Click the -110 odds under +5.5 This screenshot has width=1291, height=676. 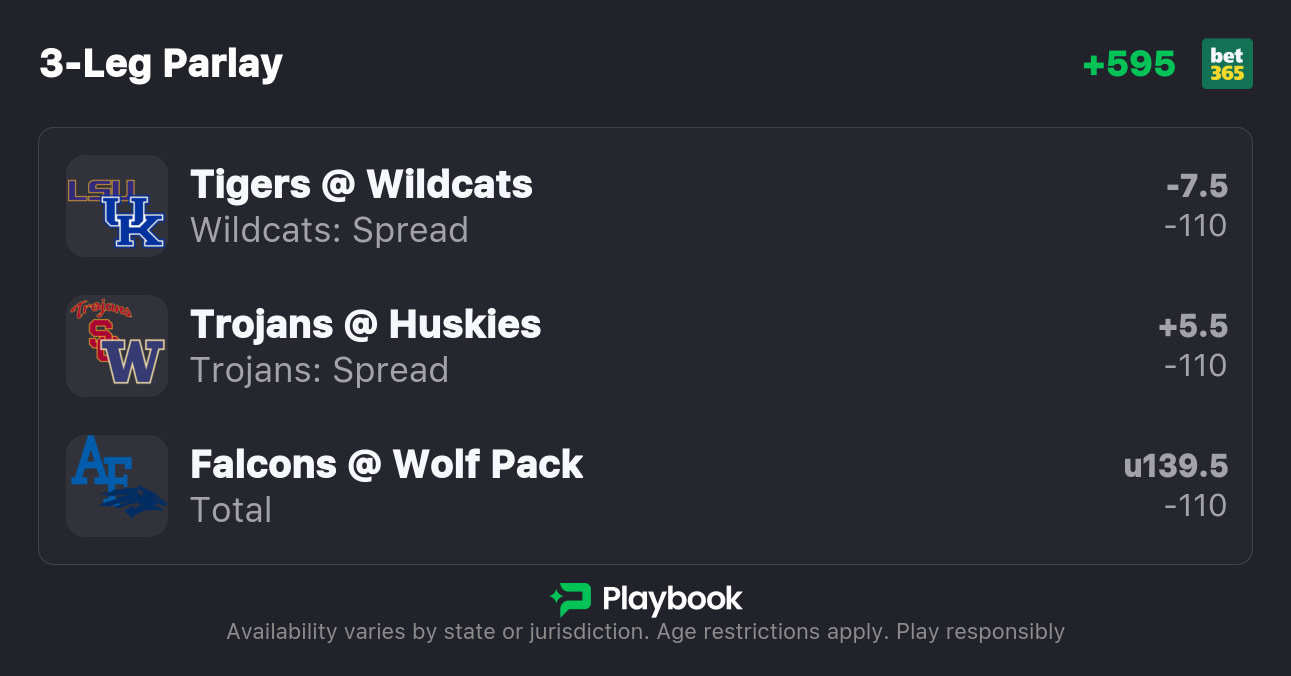[1195, 366]
